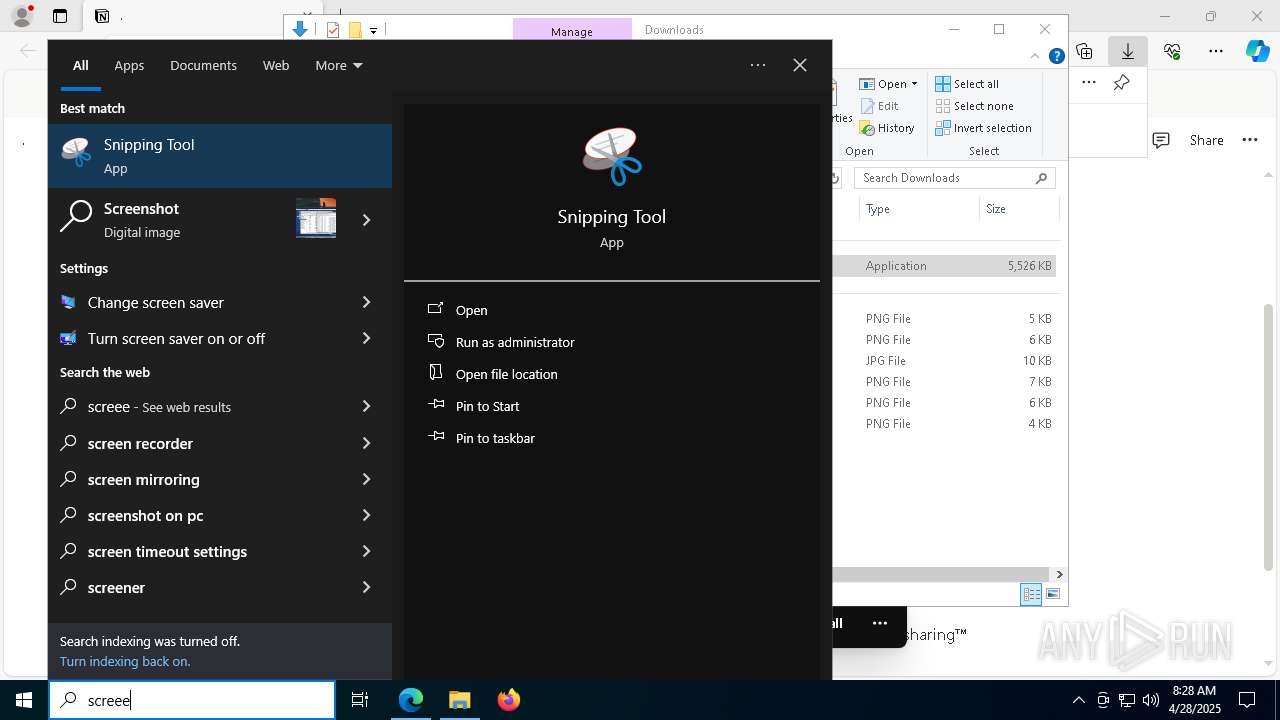
Task: Launch Microsoft Edge from taskbar
Action: pyautogui.click(x=411, y=700)
